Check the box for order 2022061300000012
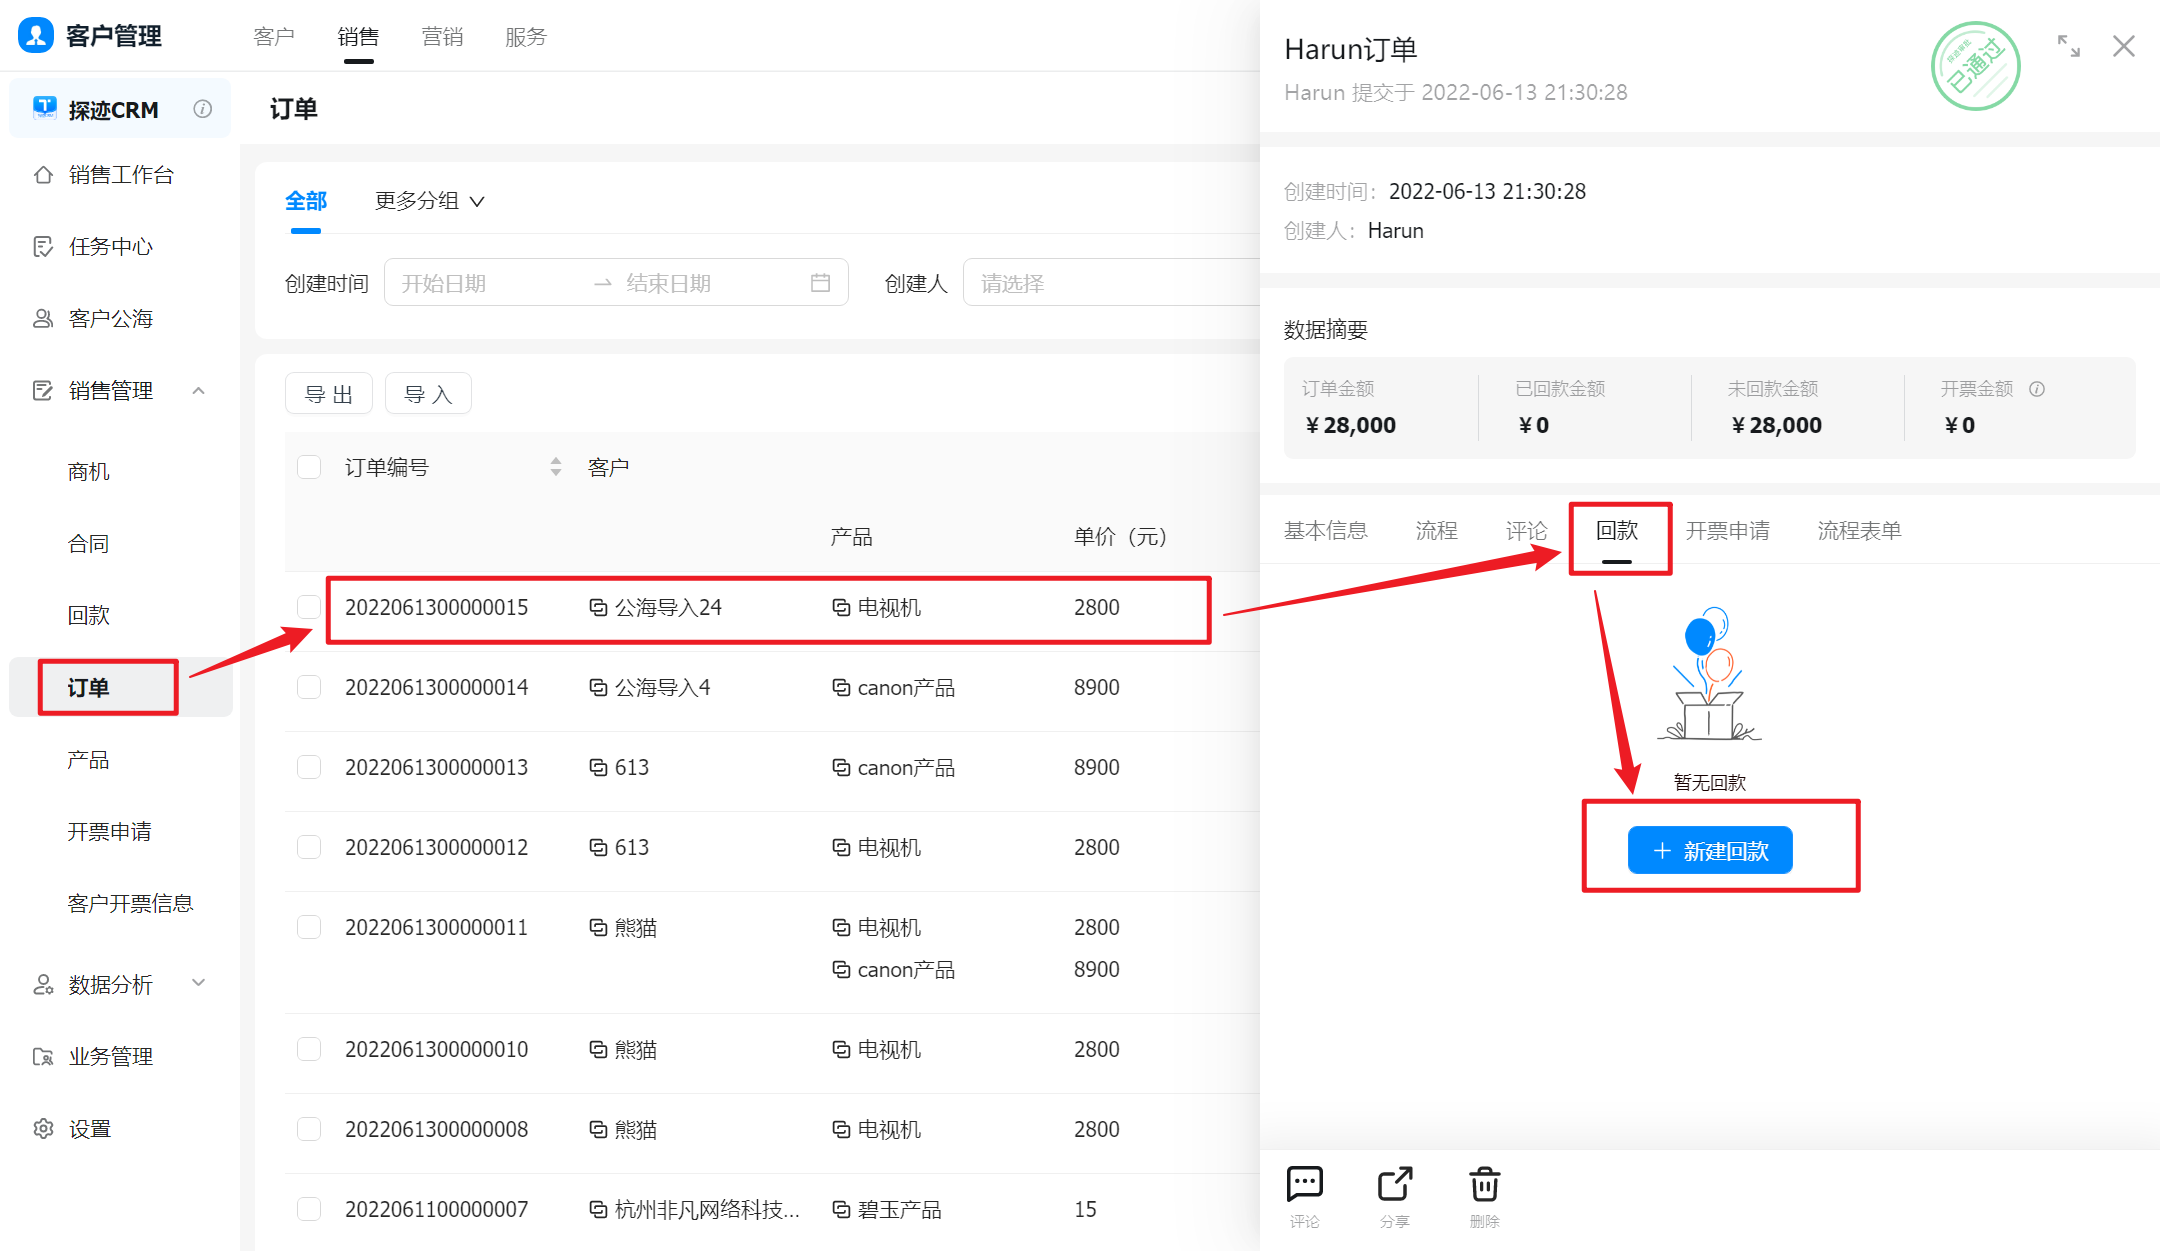The height and width of the screenshot is (1251, 2160). (x=309, y=847)
